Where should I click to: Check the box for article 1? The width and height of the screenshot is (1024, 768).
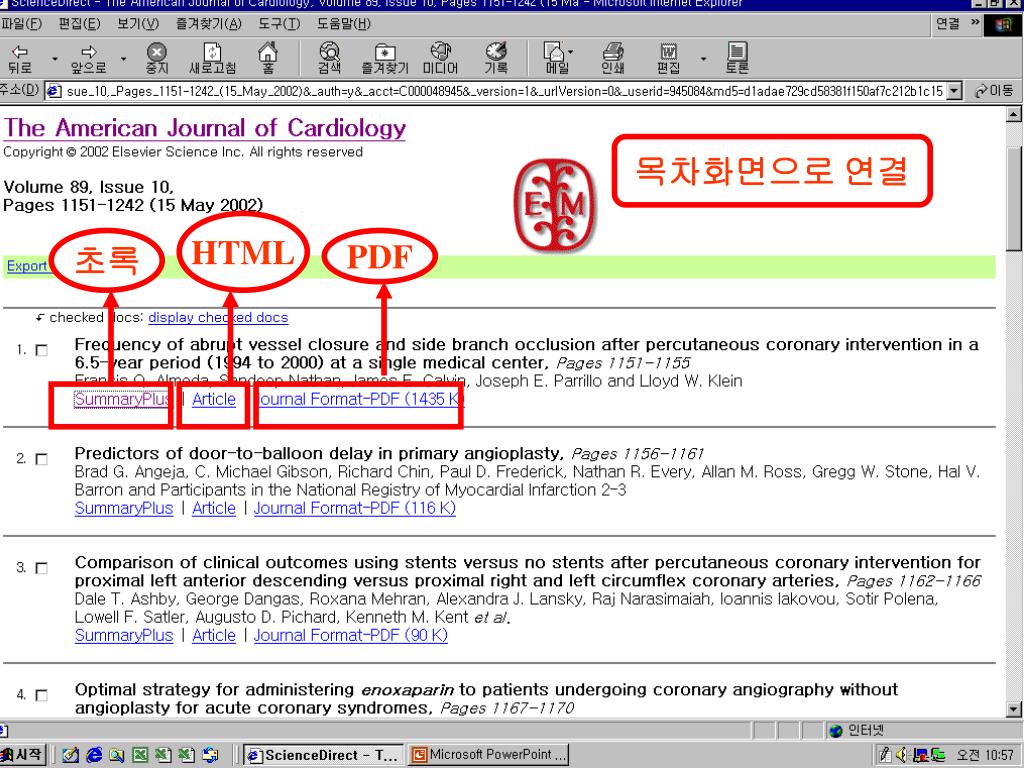[x=42, y=350]
